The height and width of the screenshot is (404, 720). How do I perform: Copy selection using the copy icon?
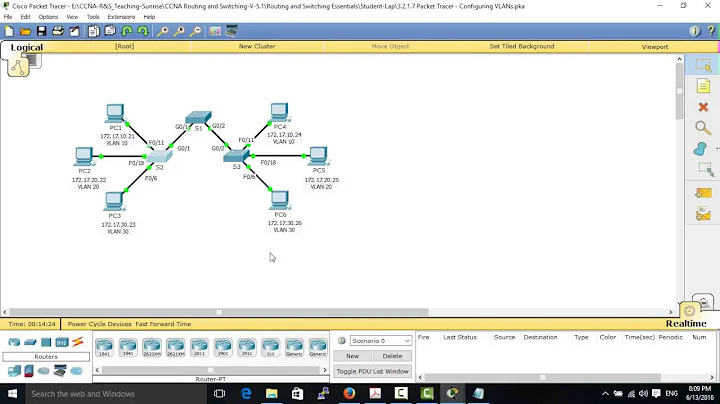pyautogui.click(x=94, y=31)
